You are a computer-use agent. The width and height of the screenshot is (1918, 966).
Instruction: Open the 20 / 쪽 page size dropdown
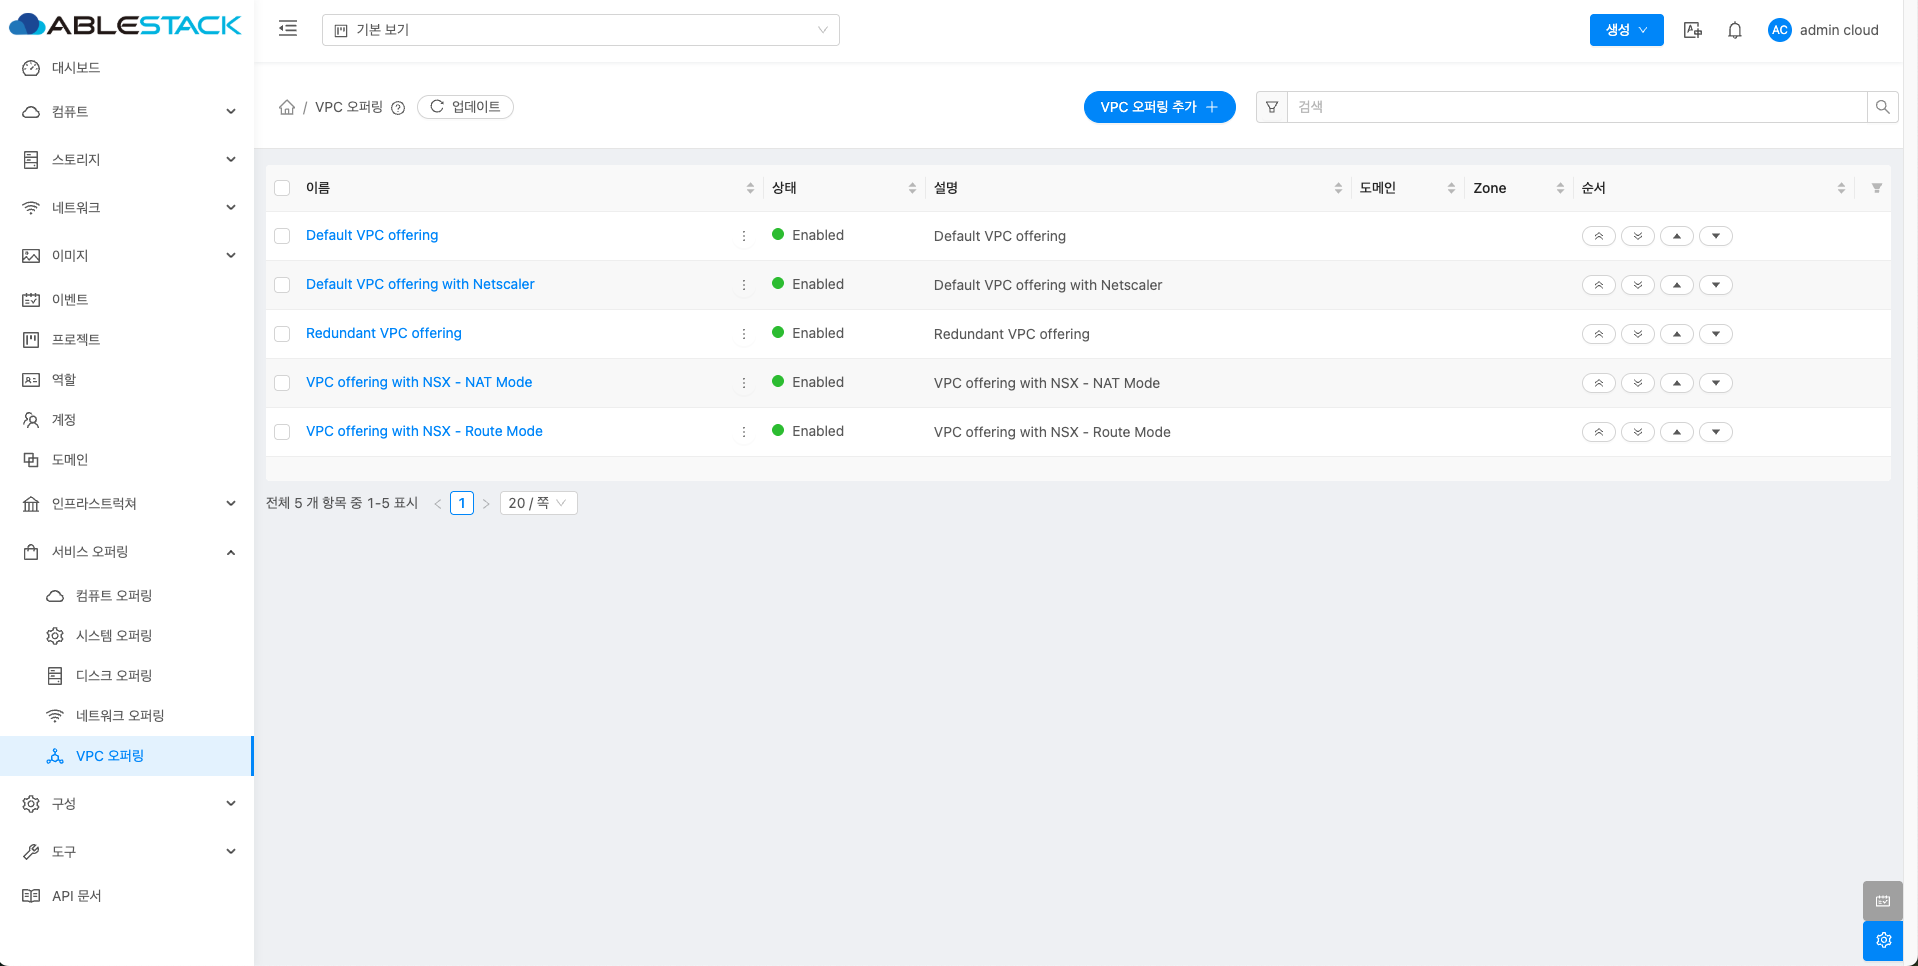(x=538, y=503)
